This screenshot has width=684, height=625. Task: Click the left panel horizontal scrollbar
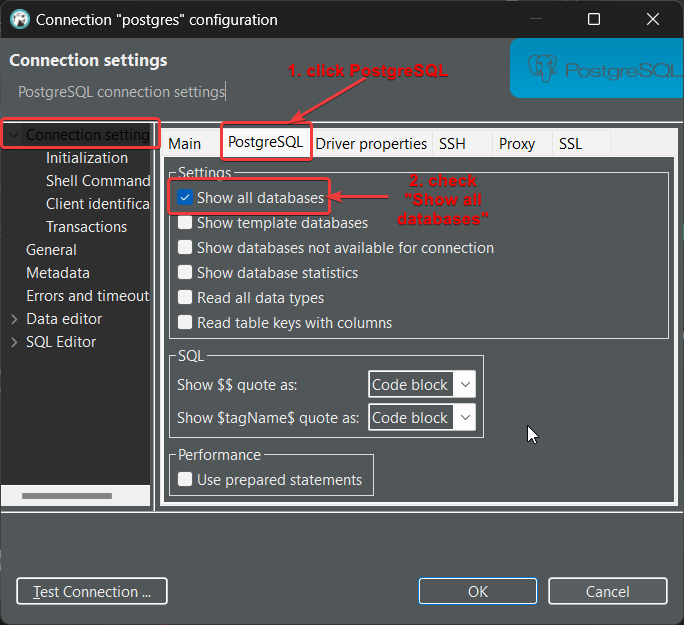(x=66, y=496)
